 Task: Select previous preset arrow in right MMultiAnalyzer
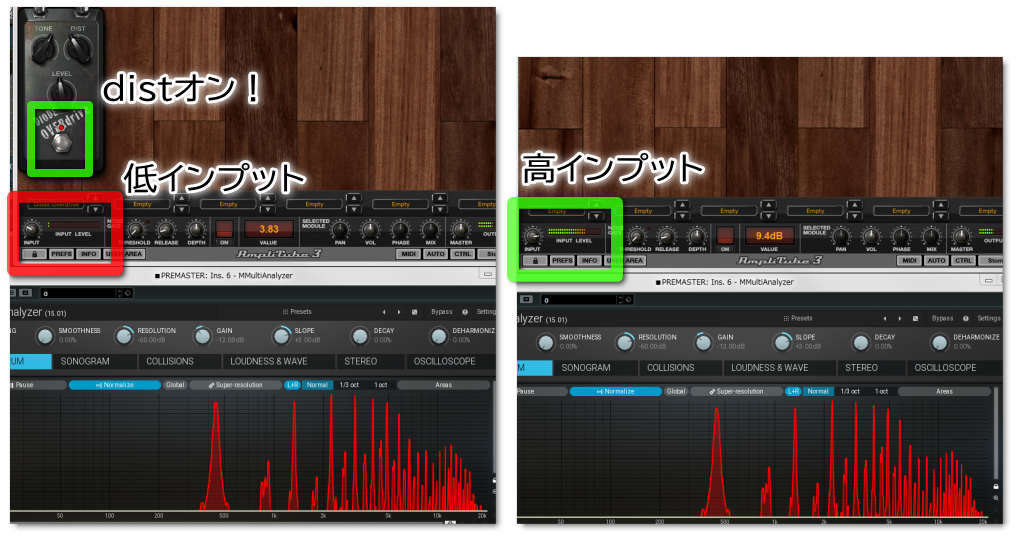(x=885, y=319)
